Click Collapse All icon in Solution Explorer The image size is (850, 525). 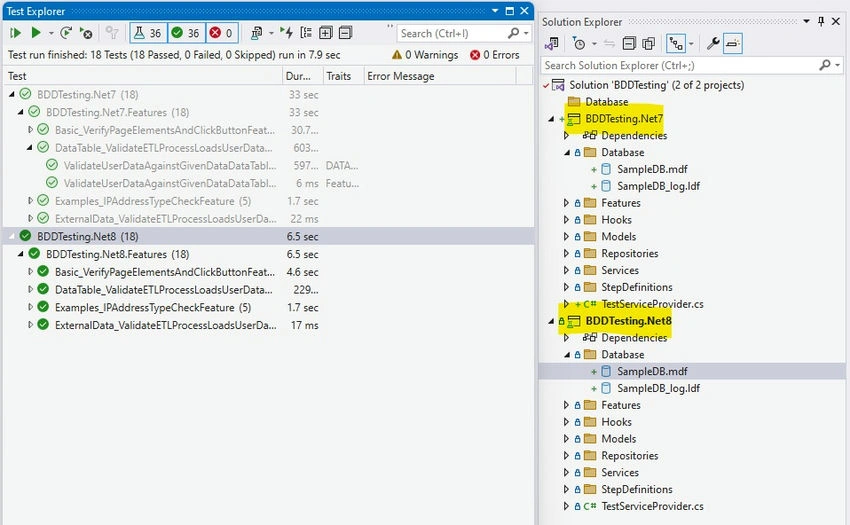click(x=629, y=43)
